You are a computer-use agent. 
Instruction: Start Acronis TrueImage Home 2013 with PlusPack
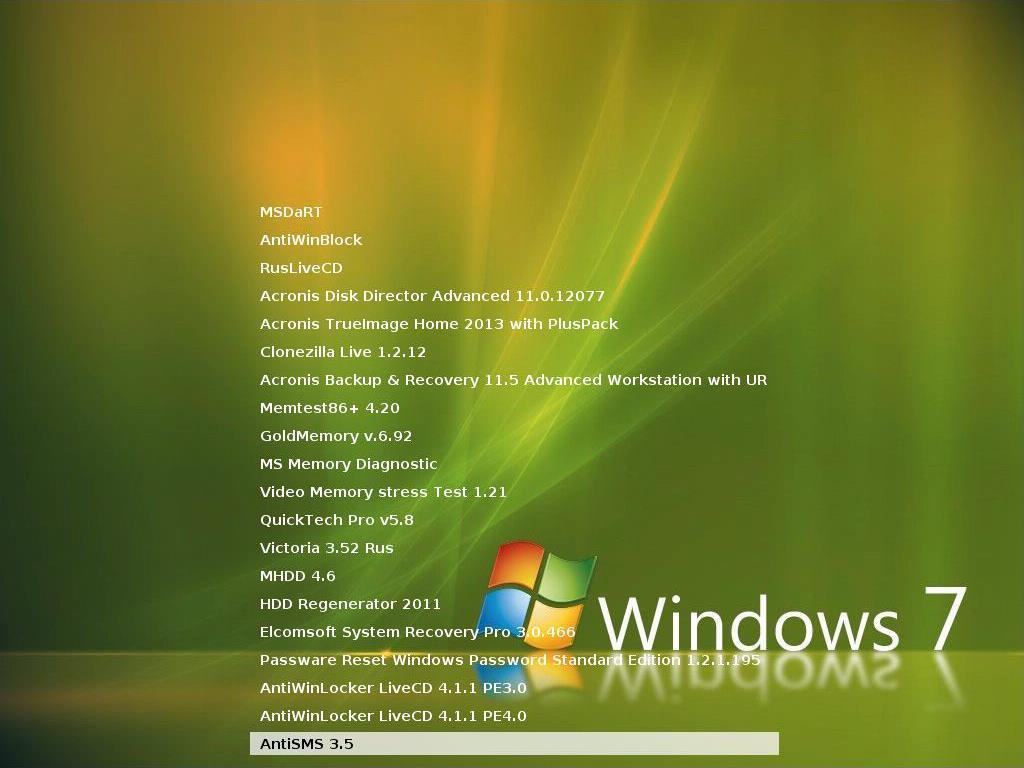(x=439, y=325)
